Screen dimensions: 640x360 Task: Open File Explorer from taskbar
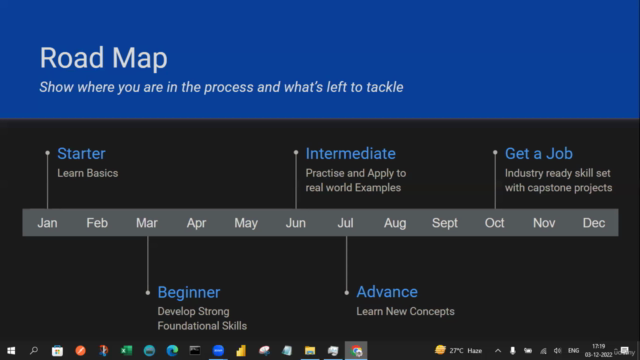click(x=310, y=351)
